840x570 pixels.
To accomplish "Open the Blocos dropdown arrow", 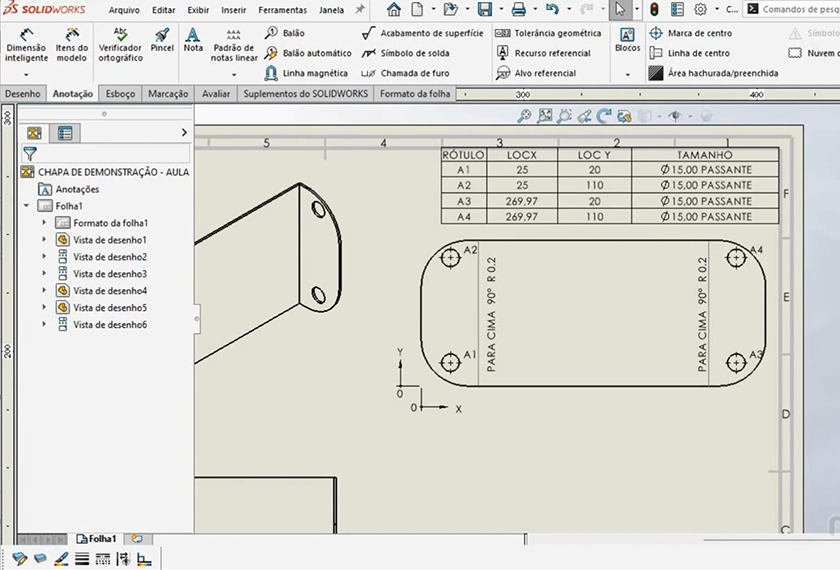I will click(x=627, y=74).
